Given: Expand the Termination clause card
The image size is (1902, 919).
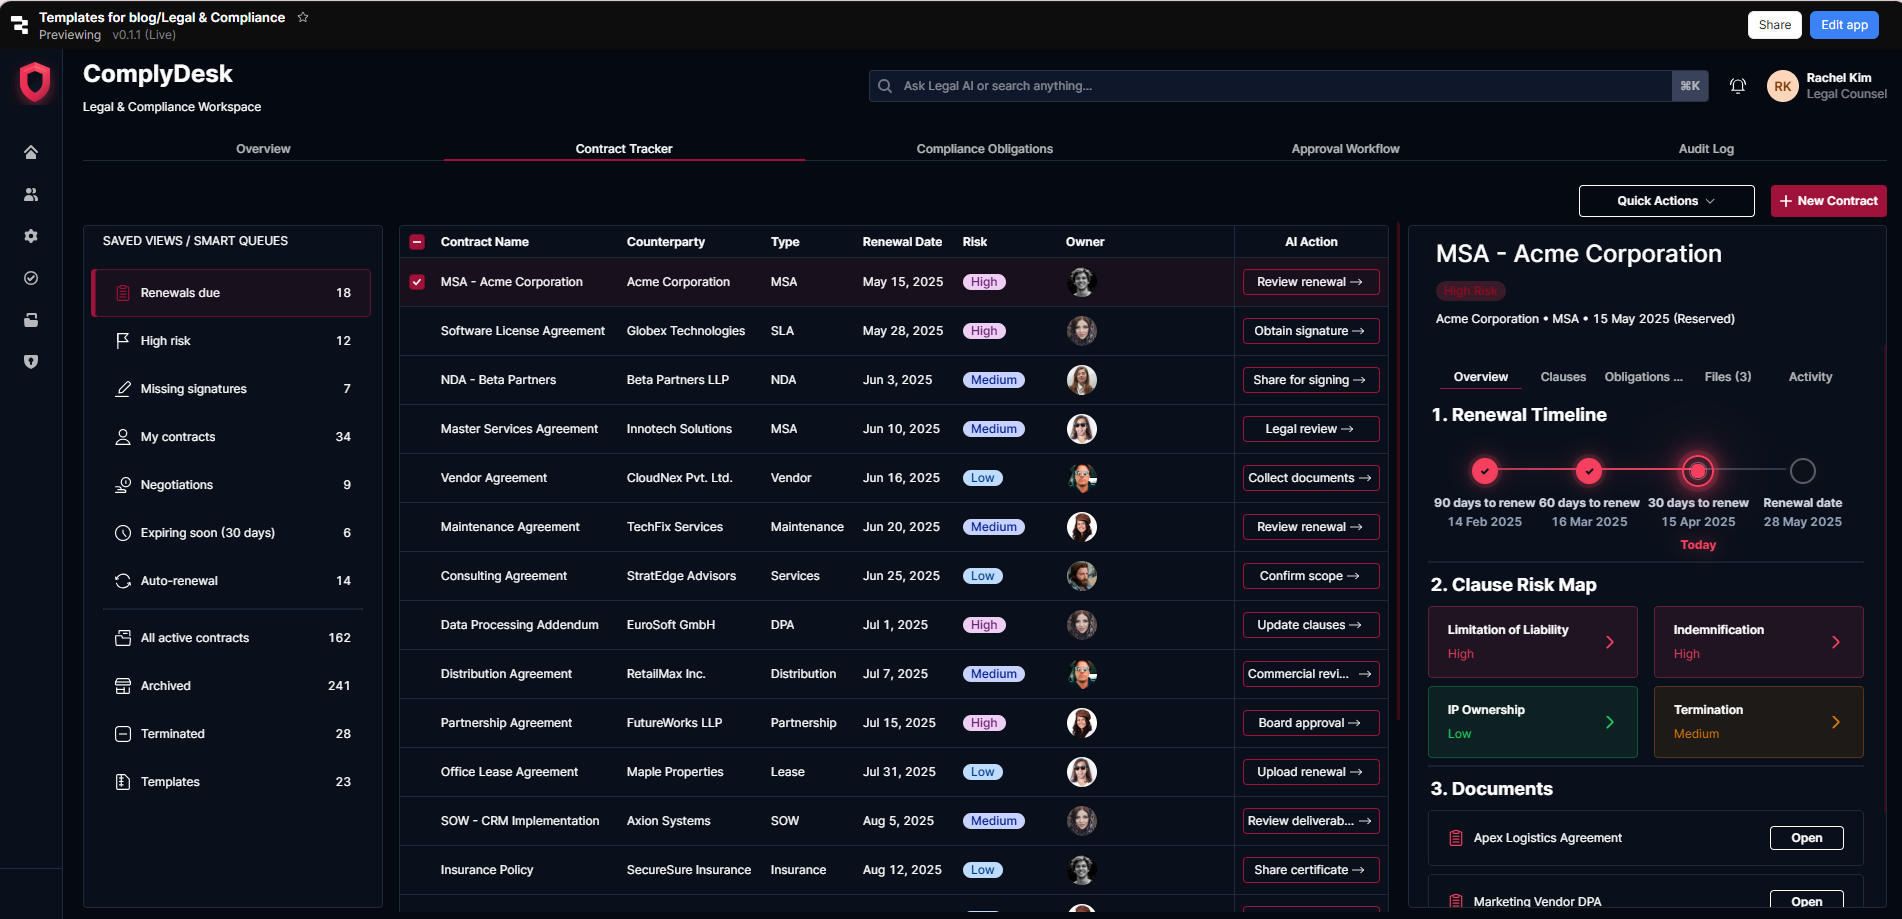Looking at the screenshot, I should point(1759,722).
